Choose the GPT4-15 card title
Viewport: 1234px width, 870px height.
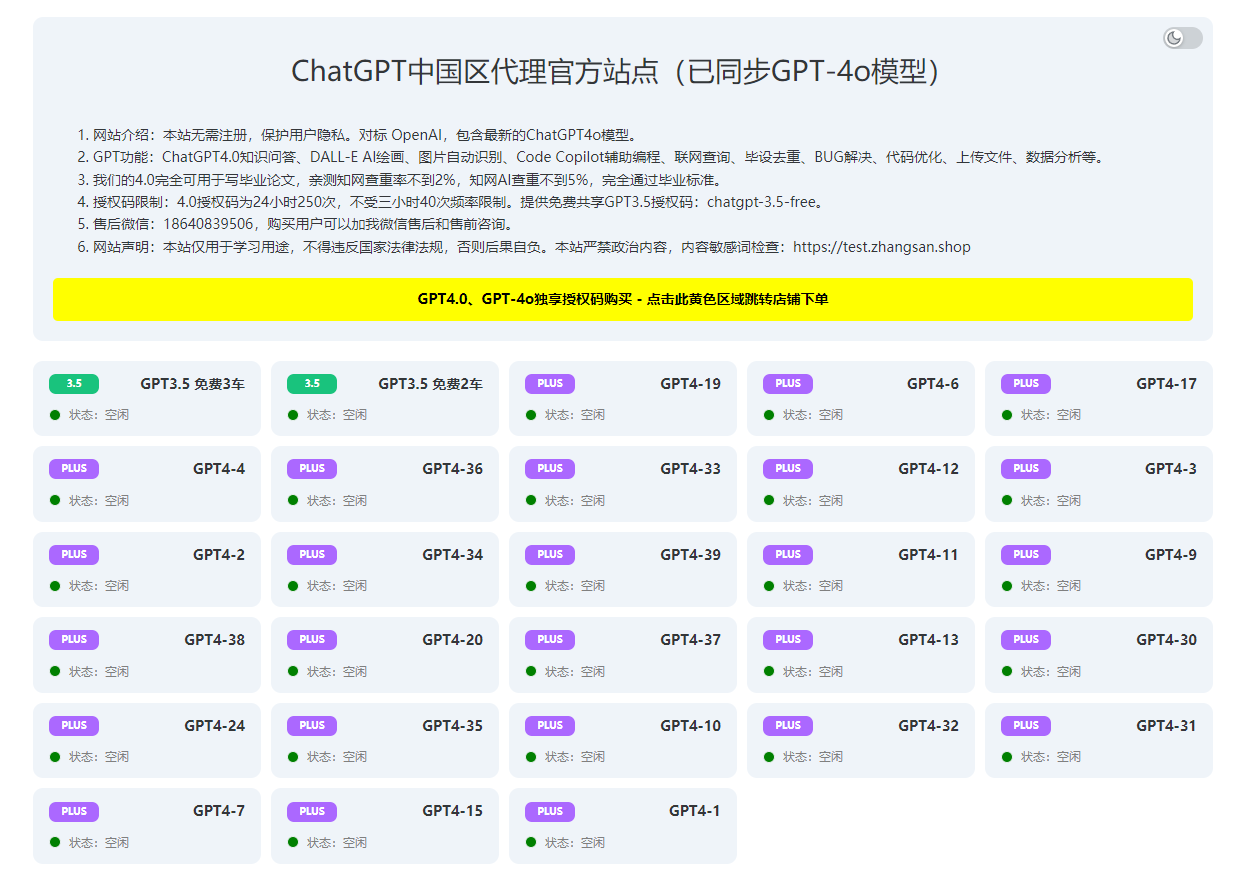point(452,811)
